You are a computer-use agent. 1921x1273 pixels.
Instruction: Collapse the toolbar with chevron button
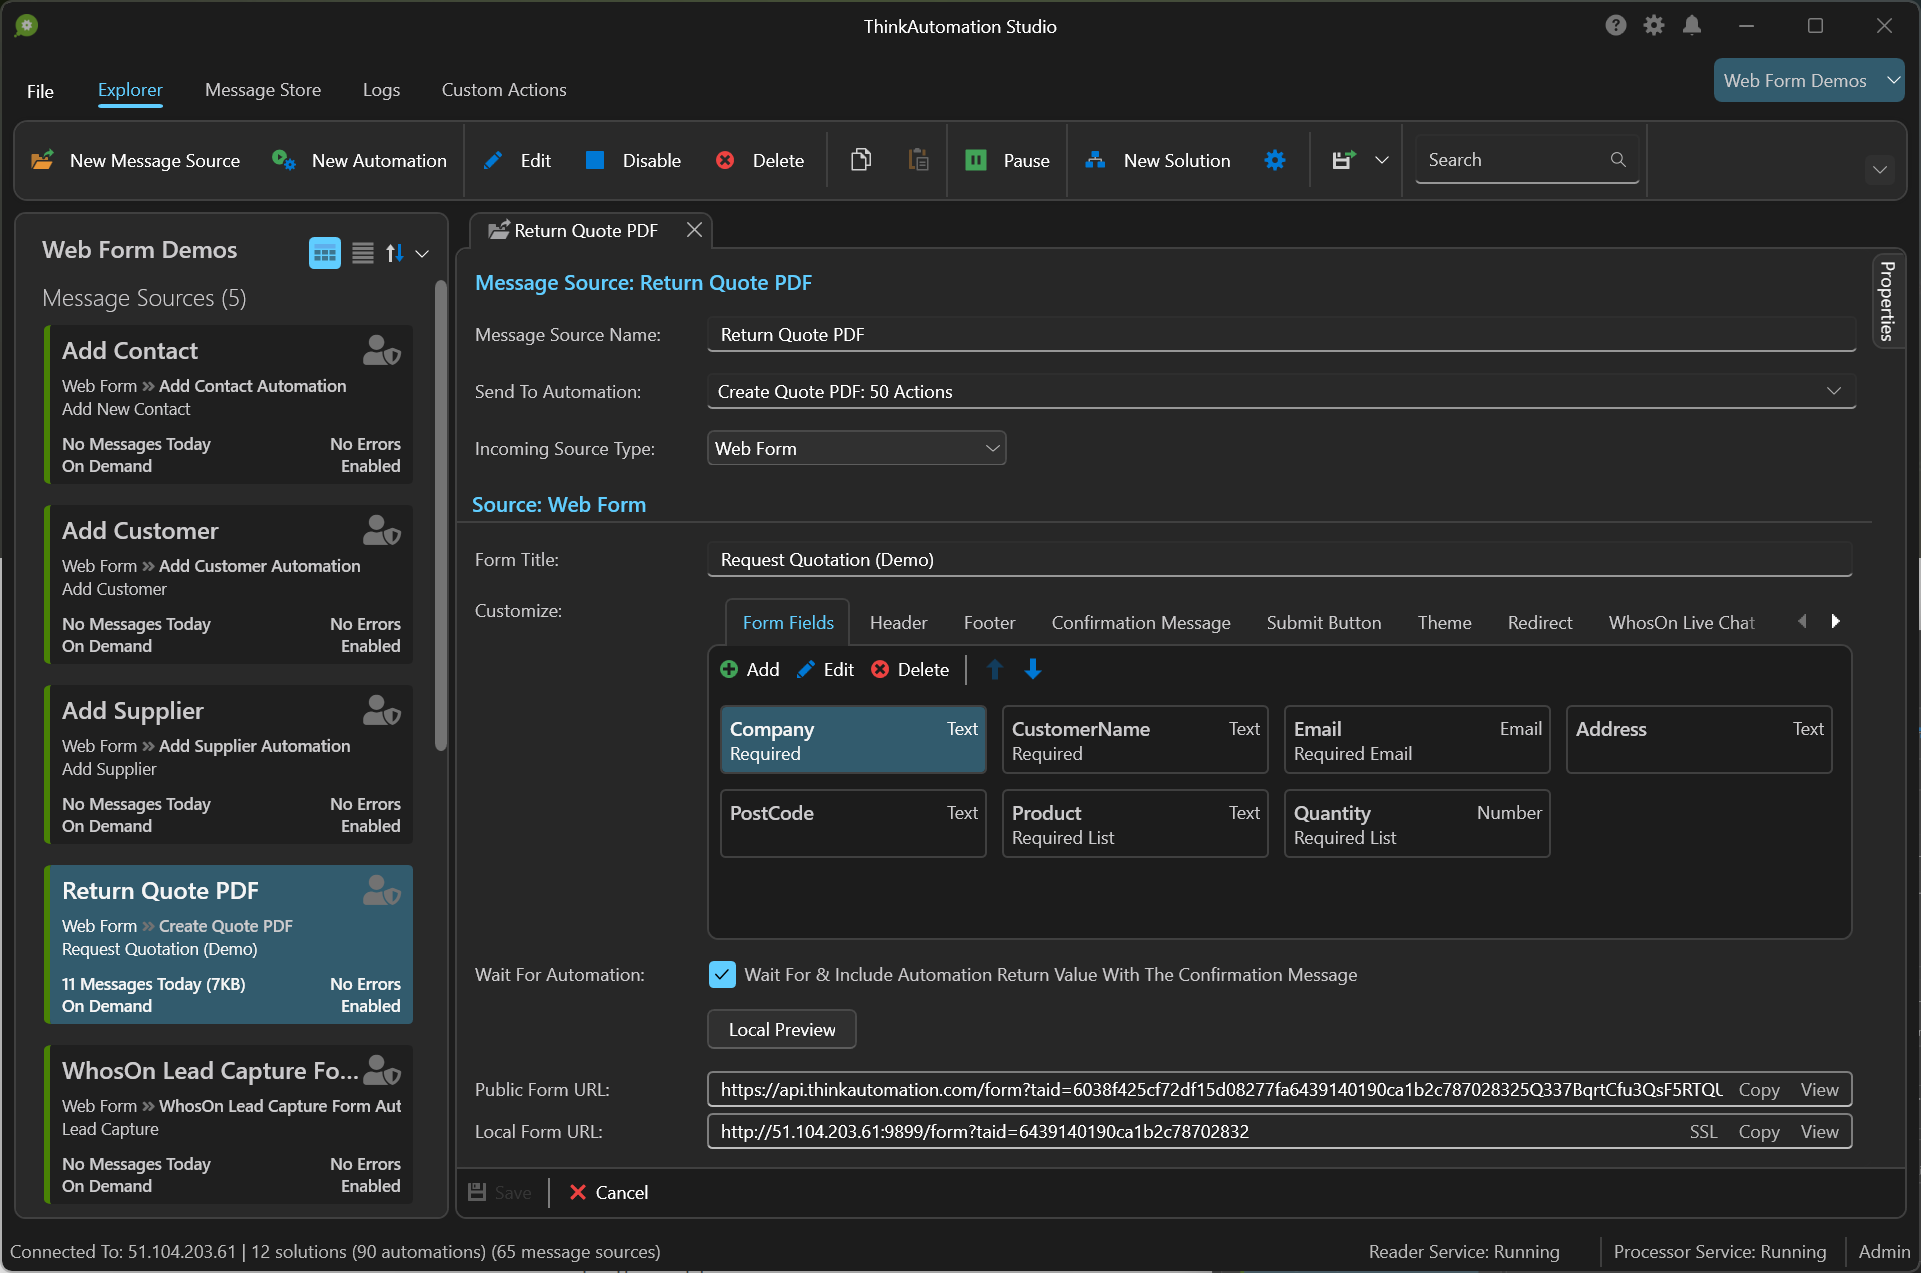[1880, 169]
